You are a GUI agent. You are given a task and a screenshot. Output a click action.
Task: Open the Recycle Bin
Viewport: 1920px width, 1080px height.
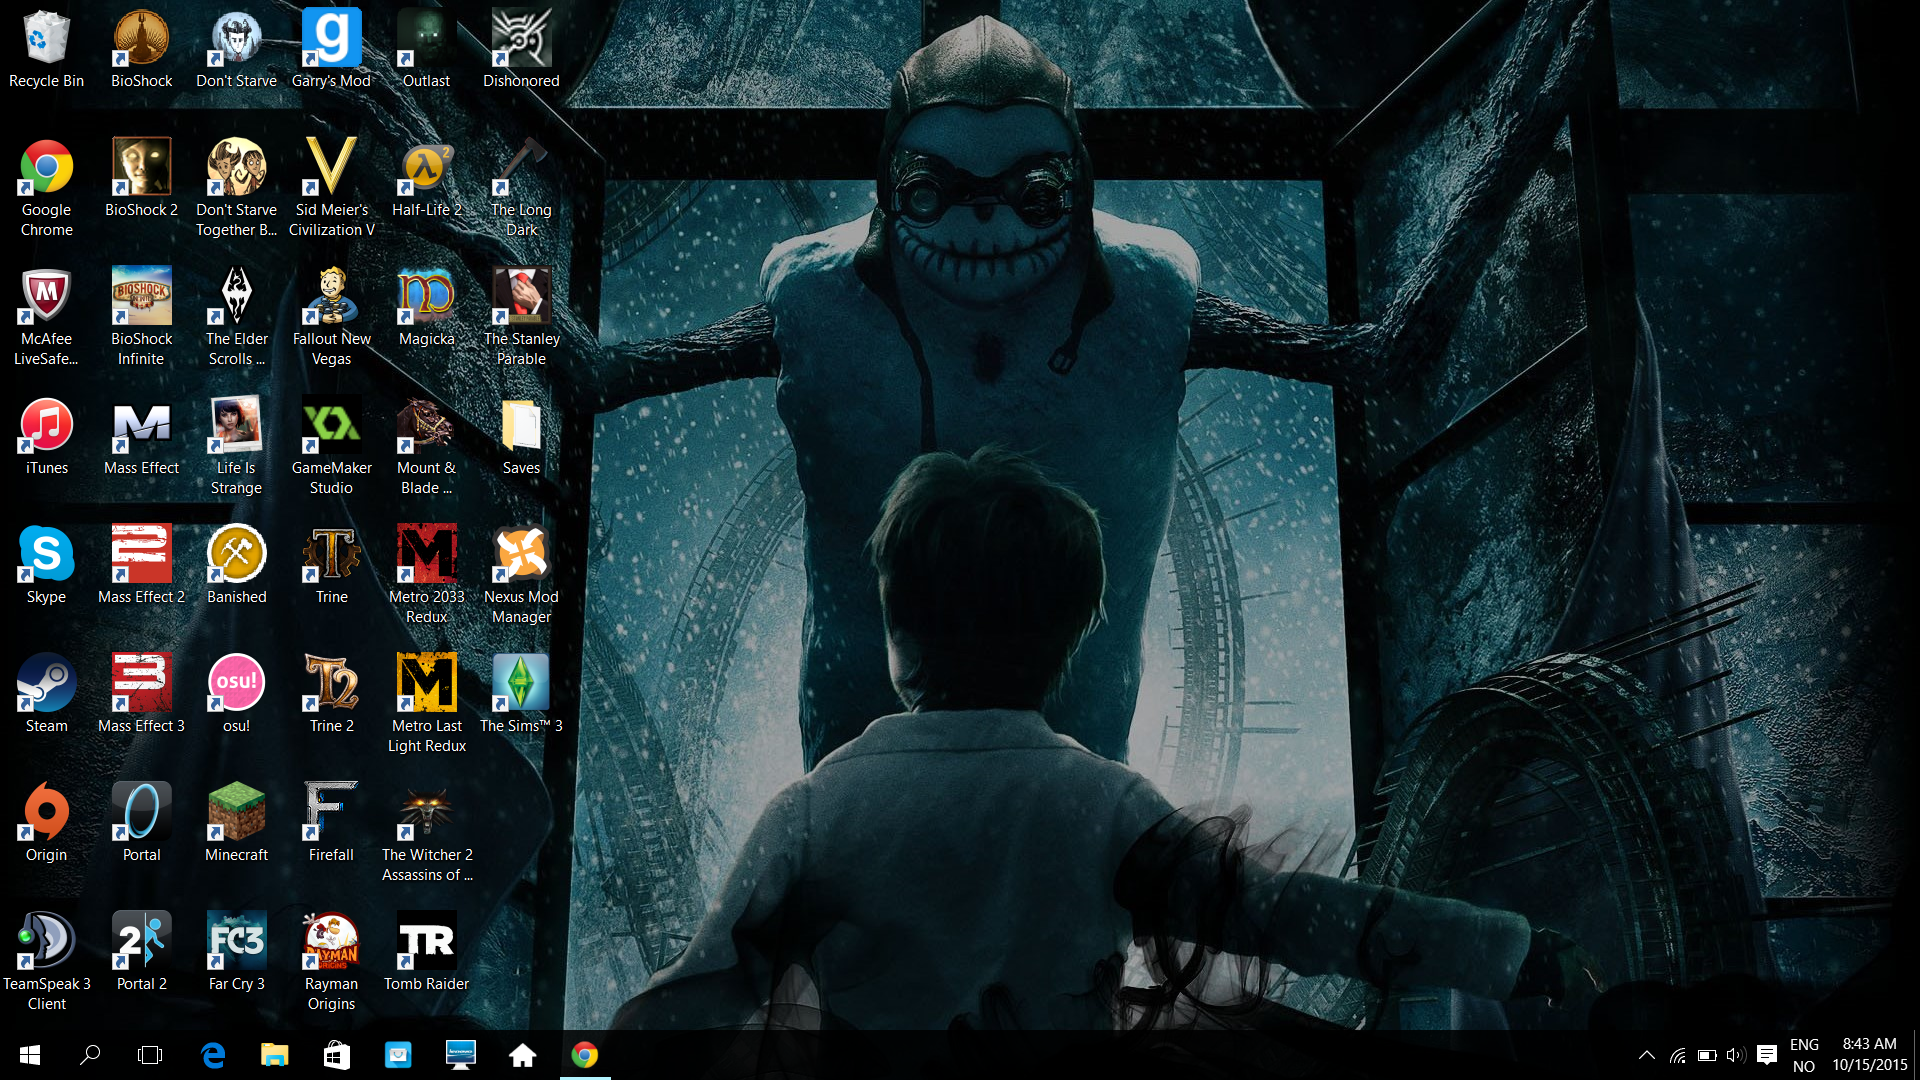(46, 38)
